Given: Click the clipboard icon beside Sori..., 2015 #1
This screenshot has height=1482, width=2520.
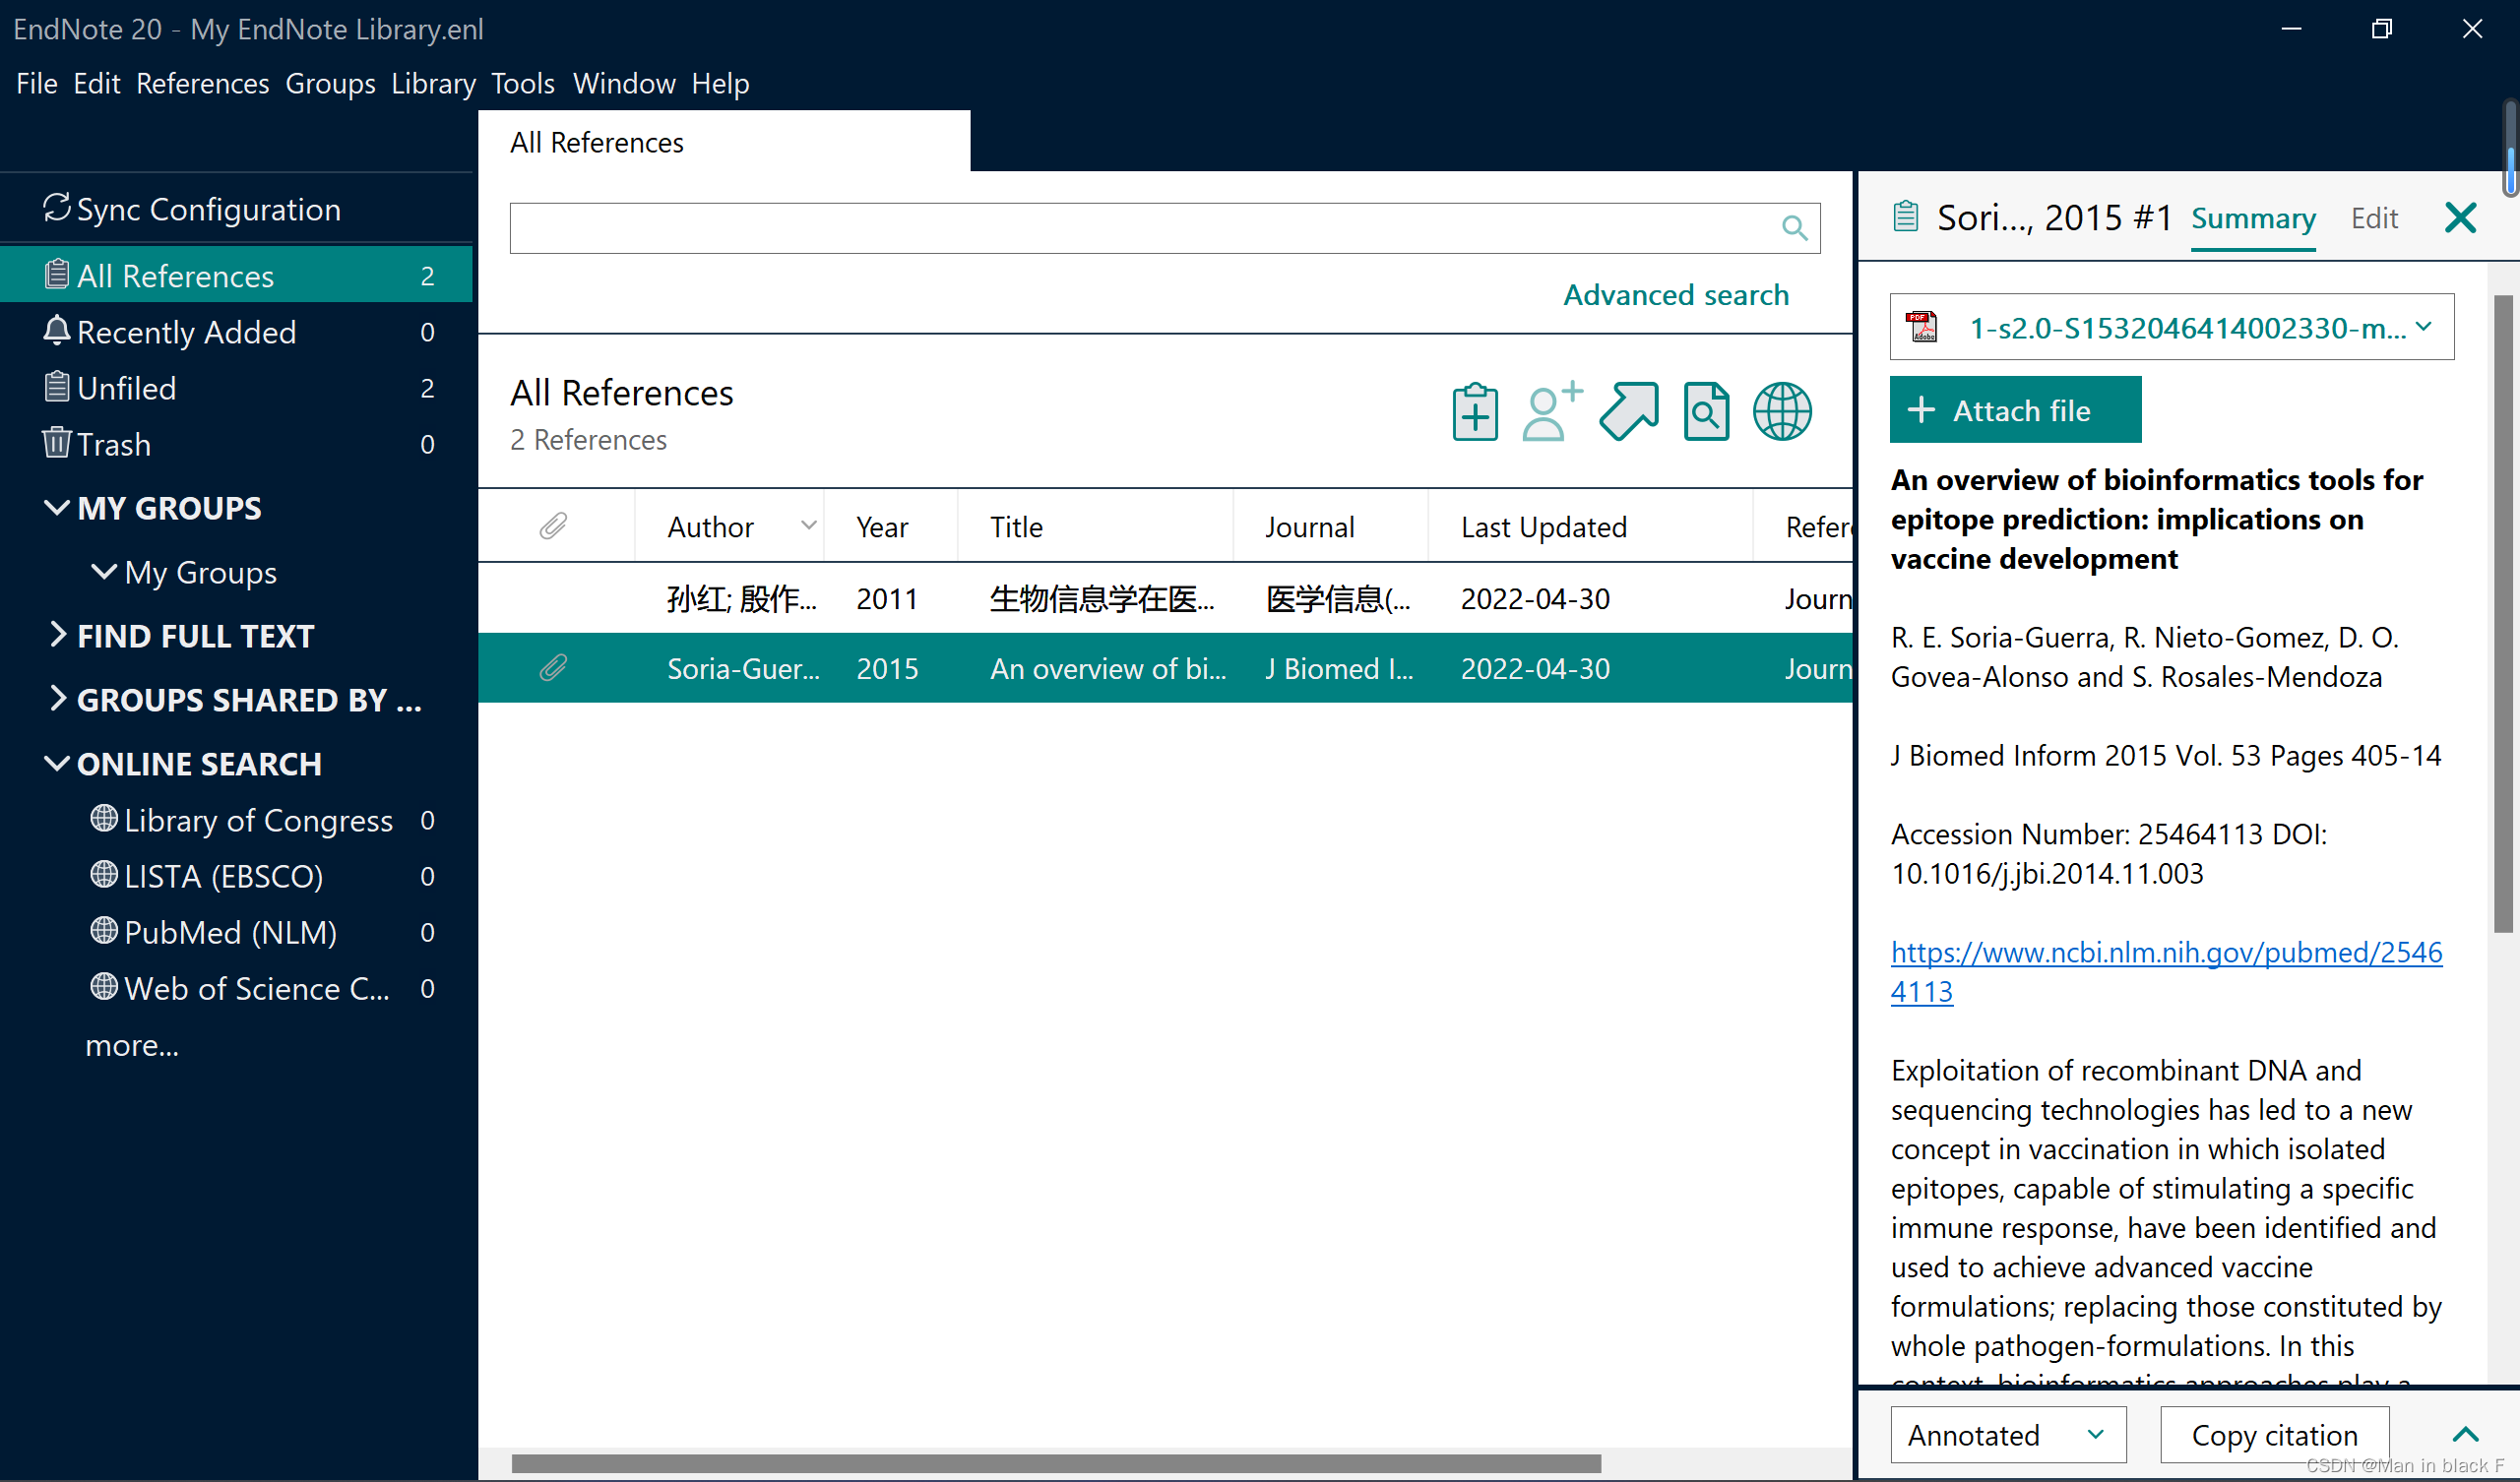Looking at the screenshot, I should [x=1906, y=216].
